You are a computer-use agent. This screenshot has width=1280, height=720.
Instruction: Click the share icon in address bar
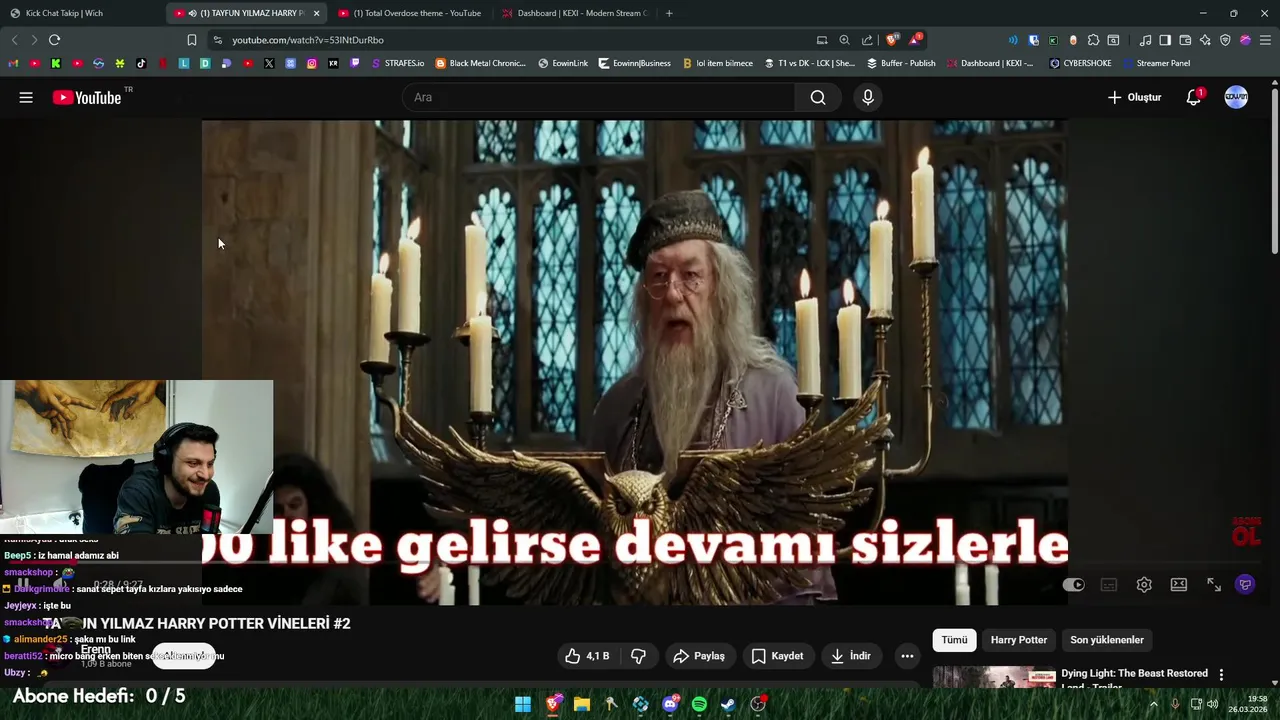coord(866,40)
